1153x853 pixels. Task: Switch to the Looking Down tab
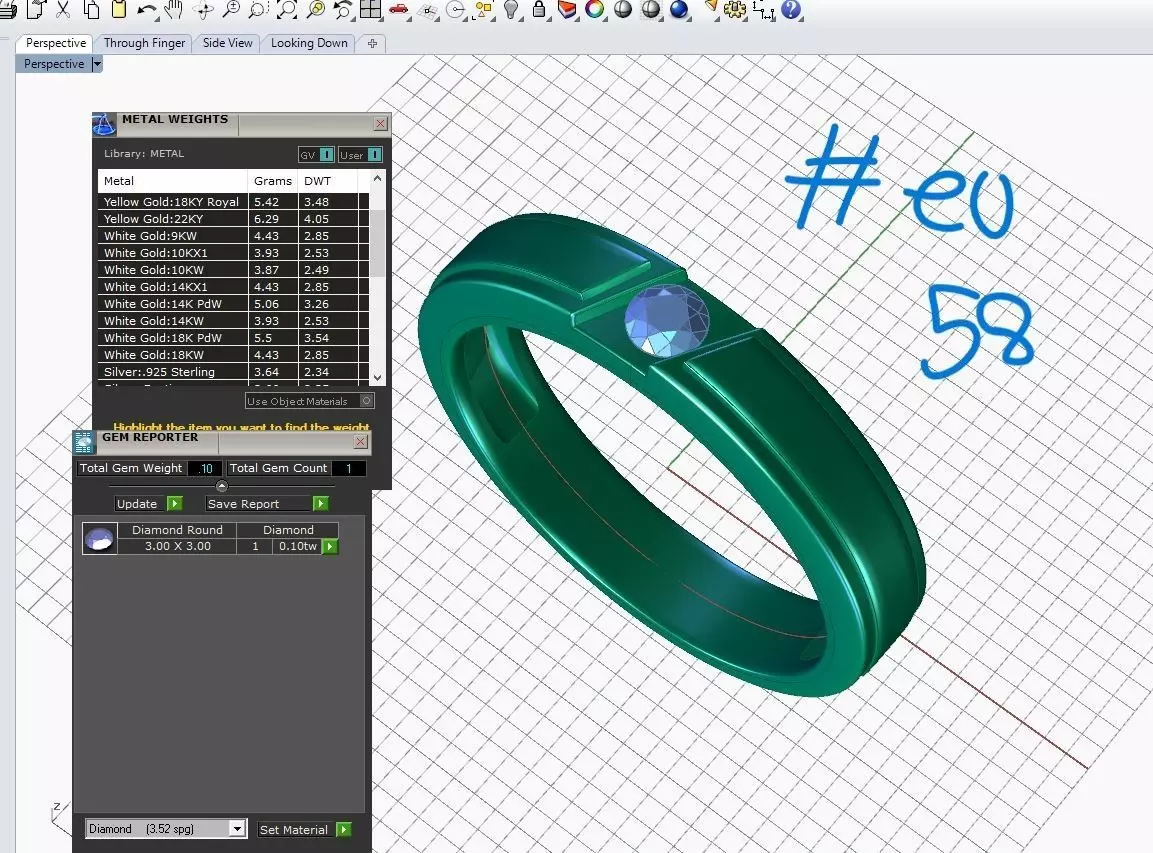click(309, 43)
